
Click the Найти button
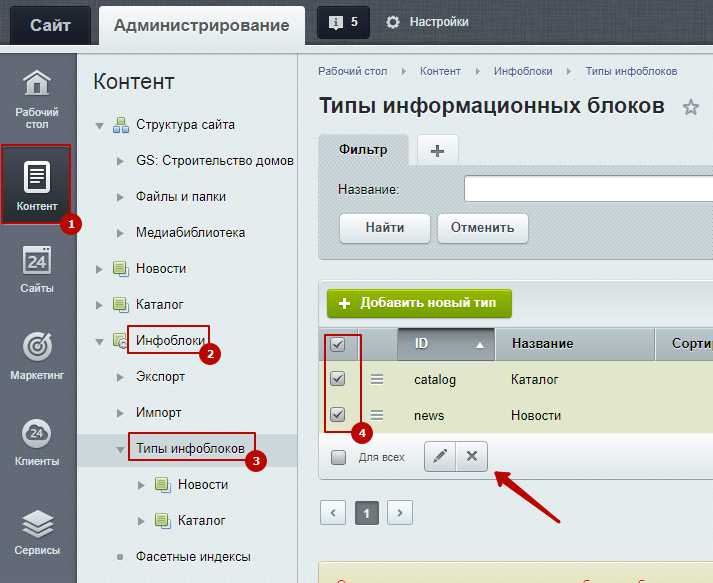click(x=385, y=228)
